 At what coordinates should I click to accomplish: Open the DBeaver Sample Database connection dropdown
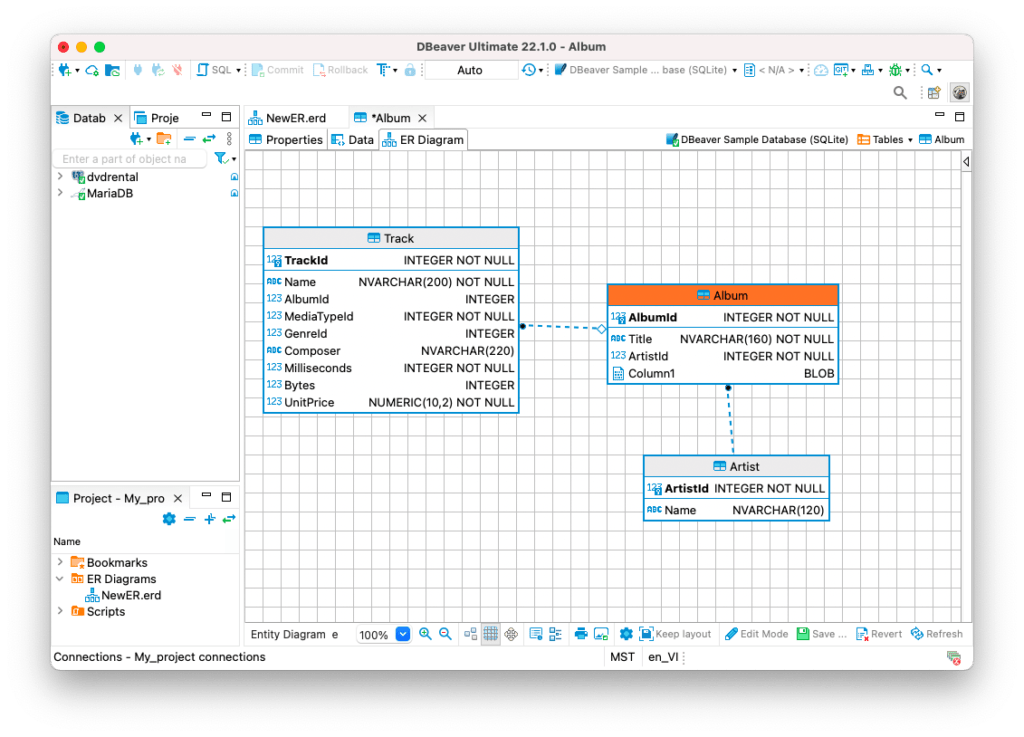pyautogui.click(x=737, y=70)
